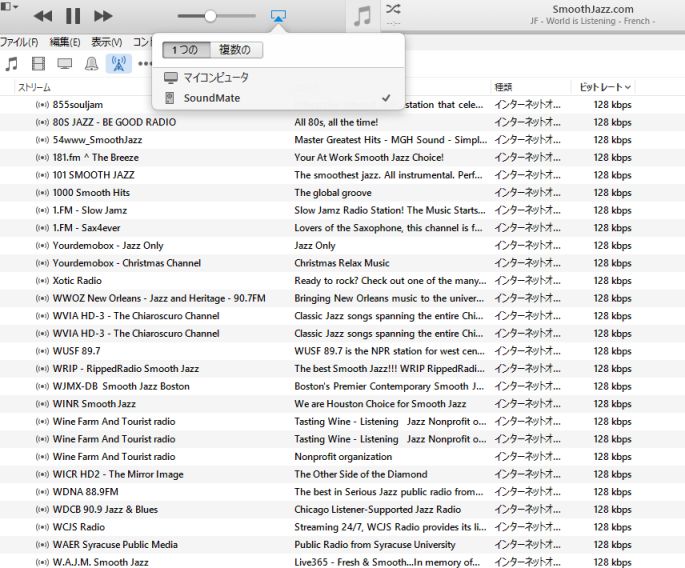The image size is (685, 568).
Task: Open the TV shows monitor icon
Action: pos(64,63)
